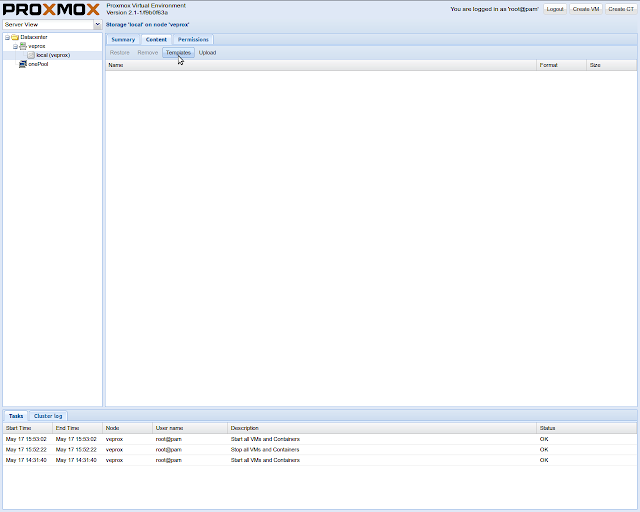Sort content by Name column
The width and height of the screenshot is (640, 512).
[320, 65]
